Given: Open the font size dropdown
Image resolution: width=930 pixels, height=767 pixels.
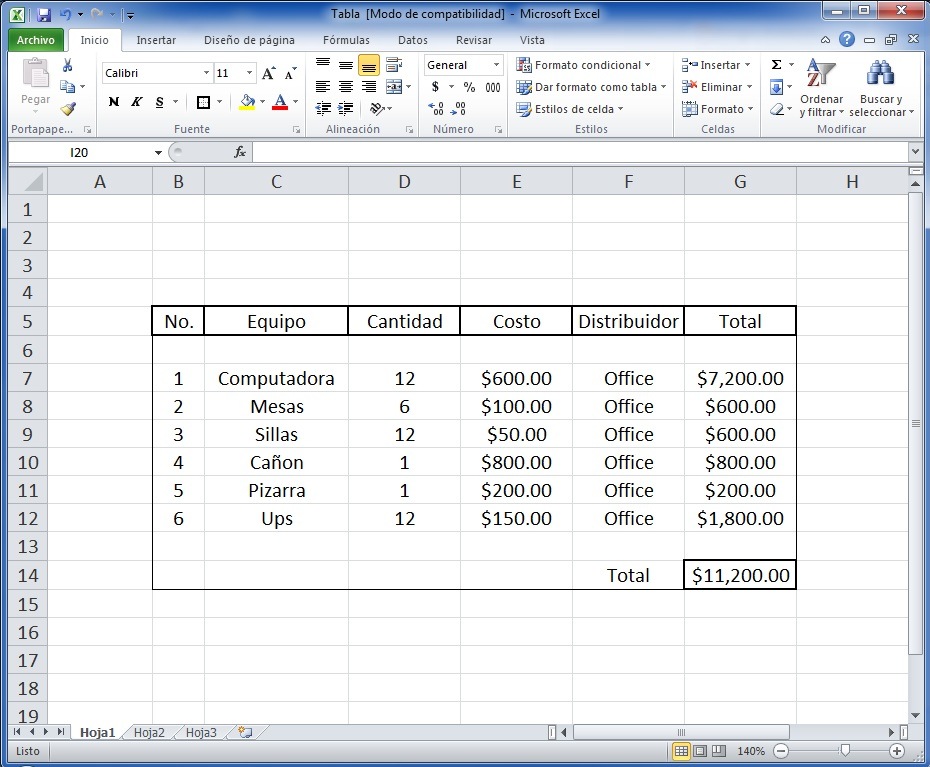Looking at the screenshot, I should 248,73.
